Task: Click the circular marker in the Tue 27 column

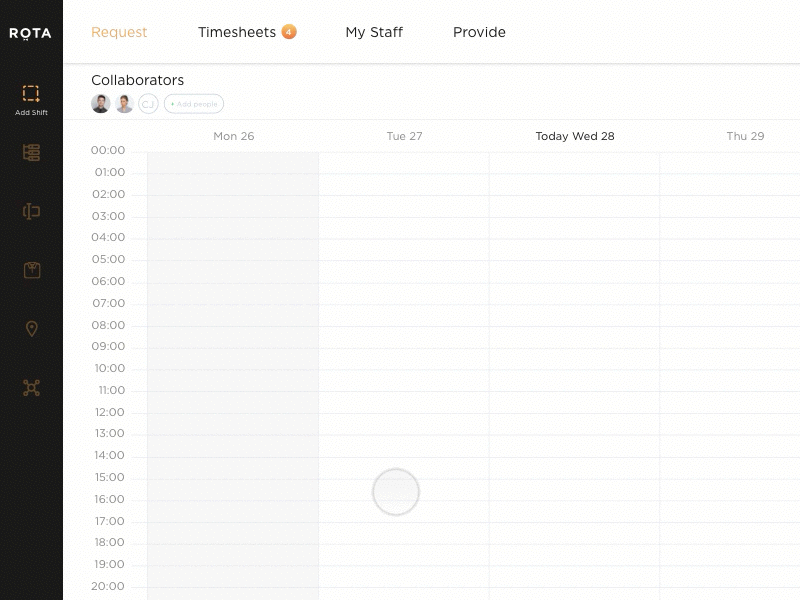Action: (x=396, y=492)
